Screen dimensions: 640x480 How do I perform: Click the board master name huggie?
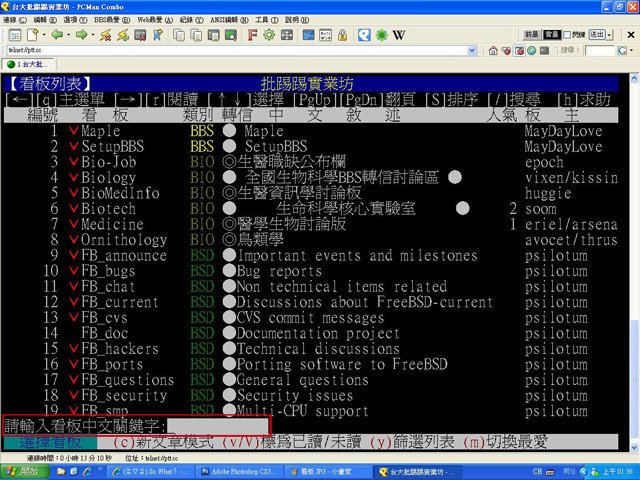[x=548, y=193]
